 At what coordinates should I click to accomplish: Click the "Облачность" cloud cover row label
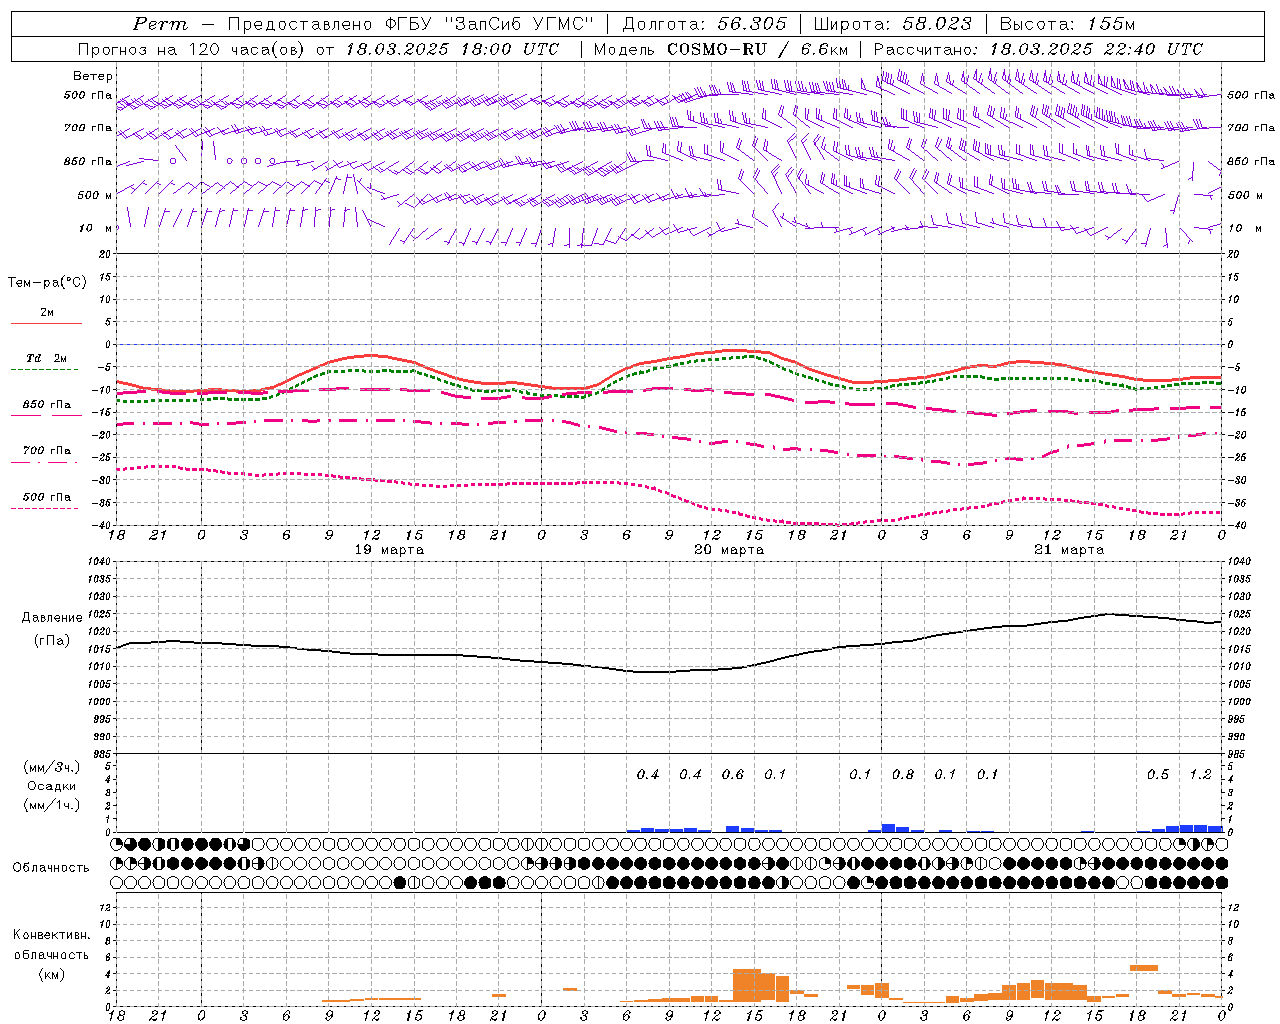[x=51, y=867]
